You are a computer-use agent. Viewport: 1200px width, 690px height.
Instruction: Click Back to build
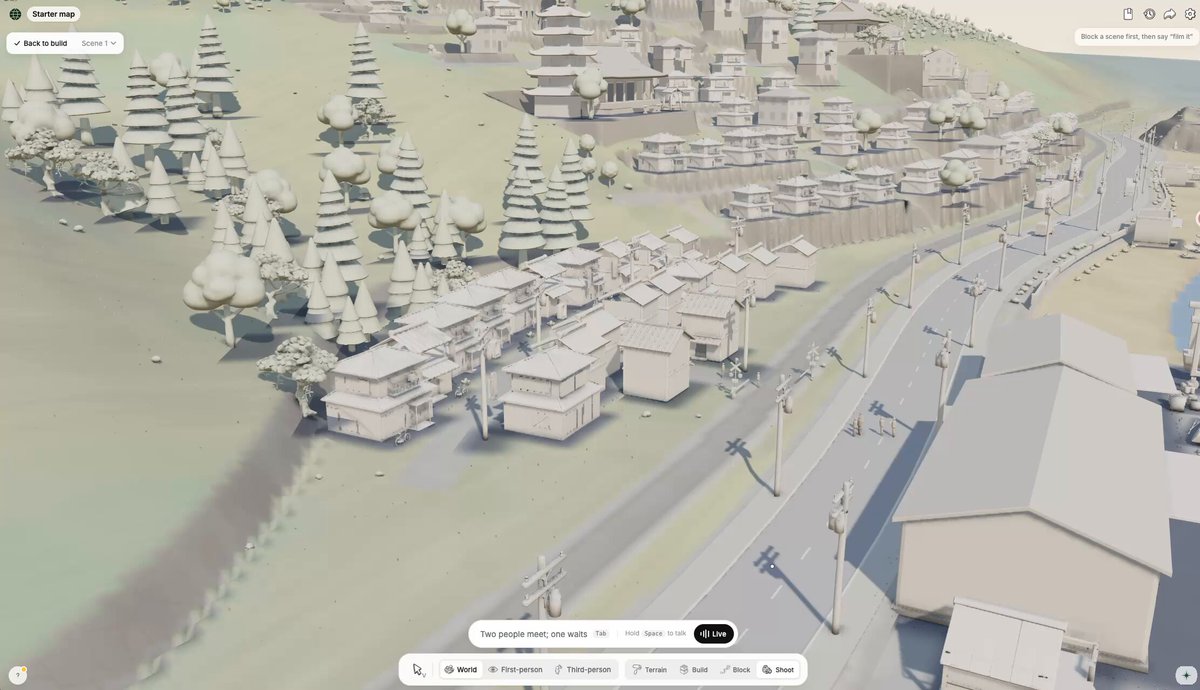40,43
